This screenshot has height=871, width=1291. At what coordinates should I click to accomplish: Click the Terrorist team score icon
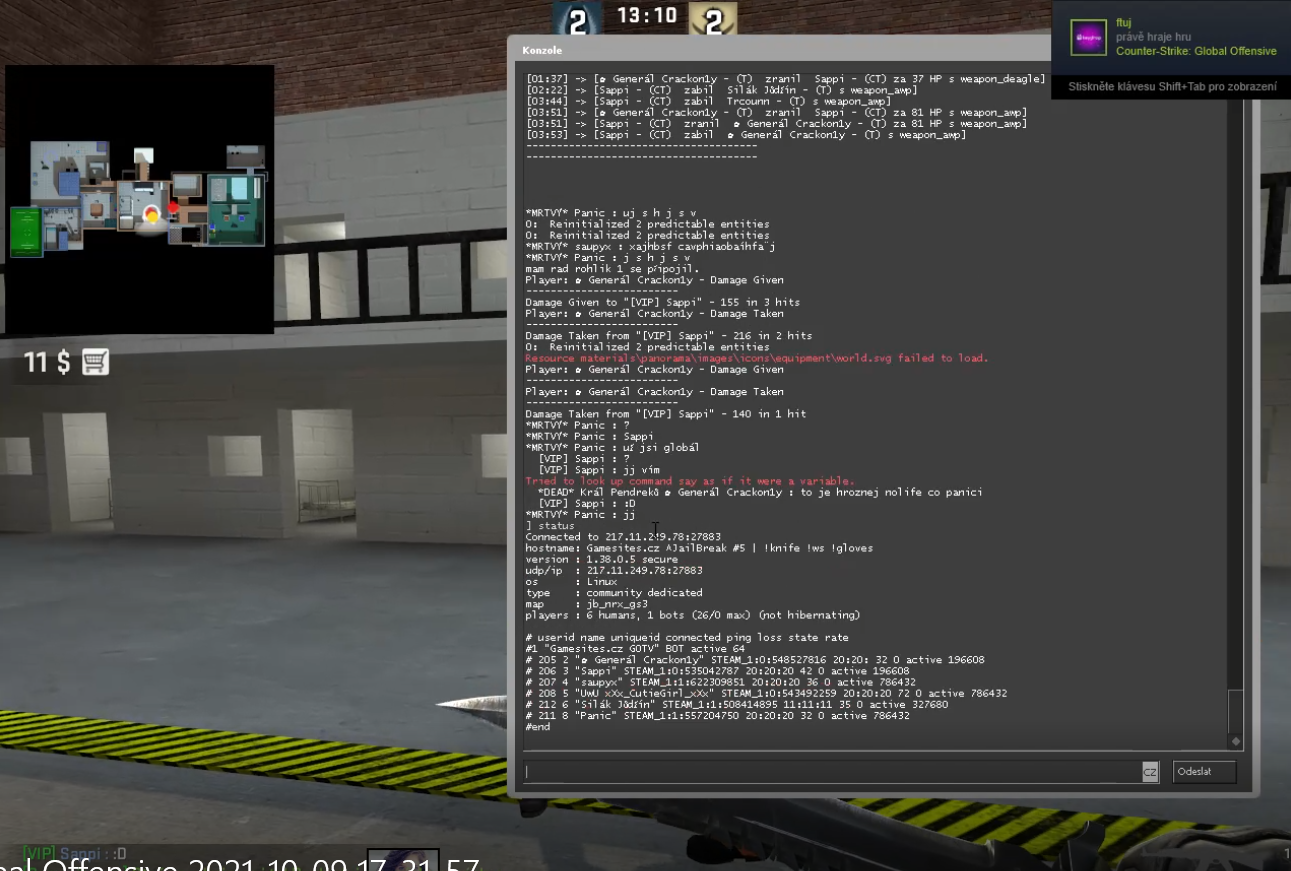pyautogui.click(x=713, y=18)
